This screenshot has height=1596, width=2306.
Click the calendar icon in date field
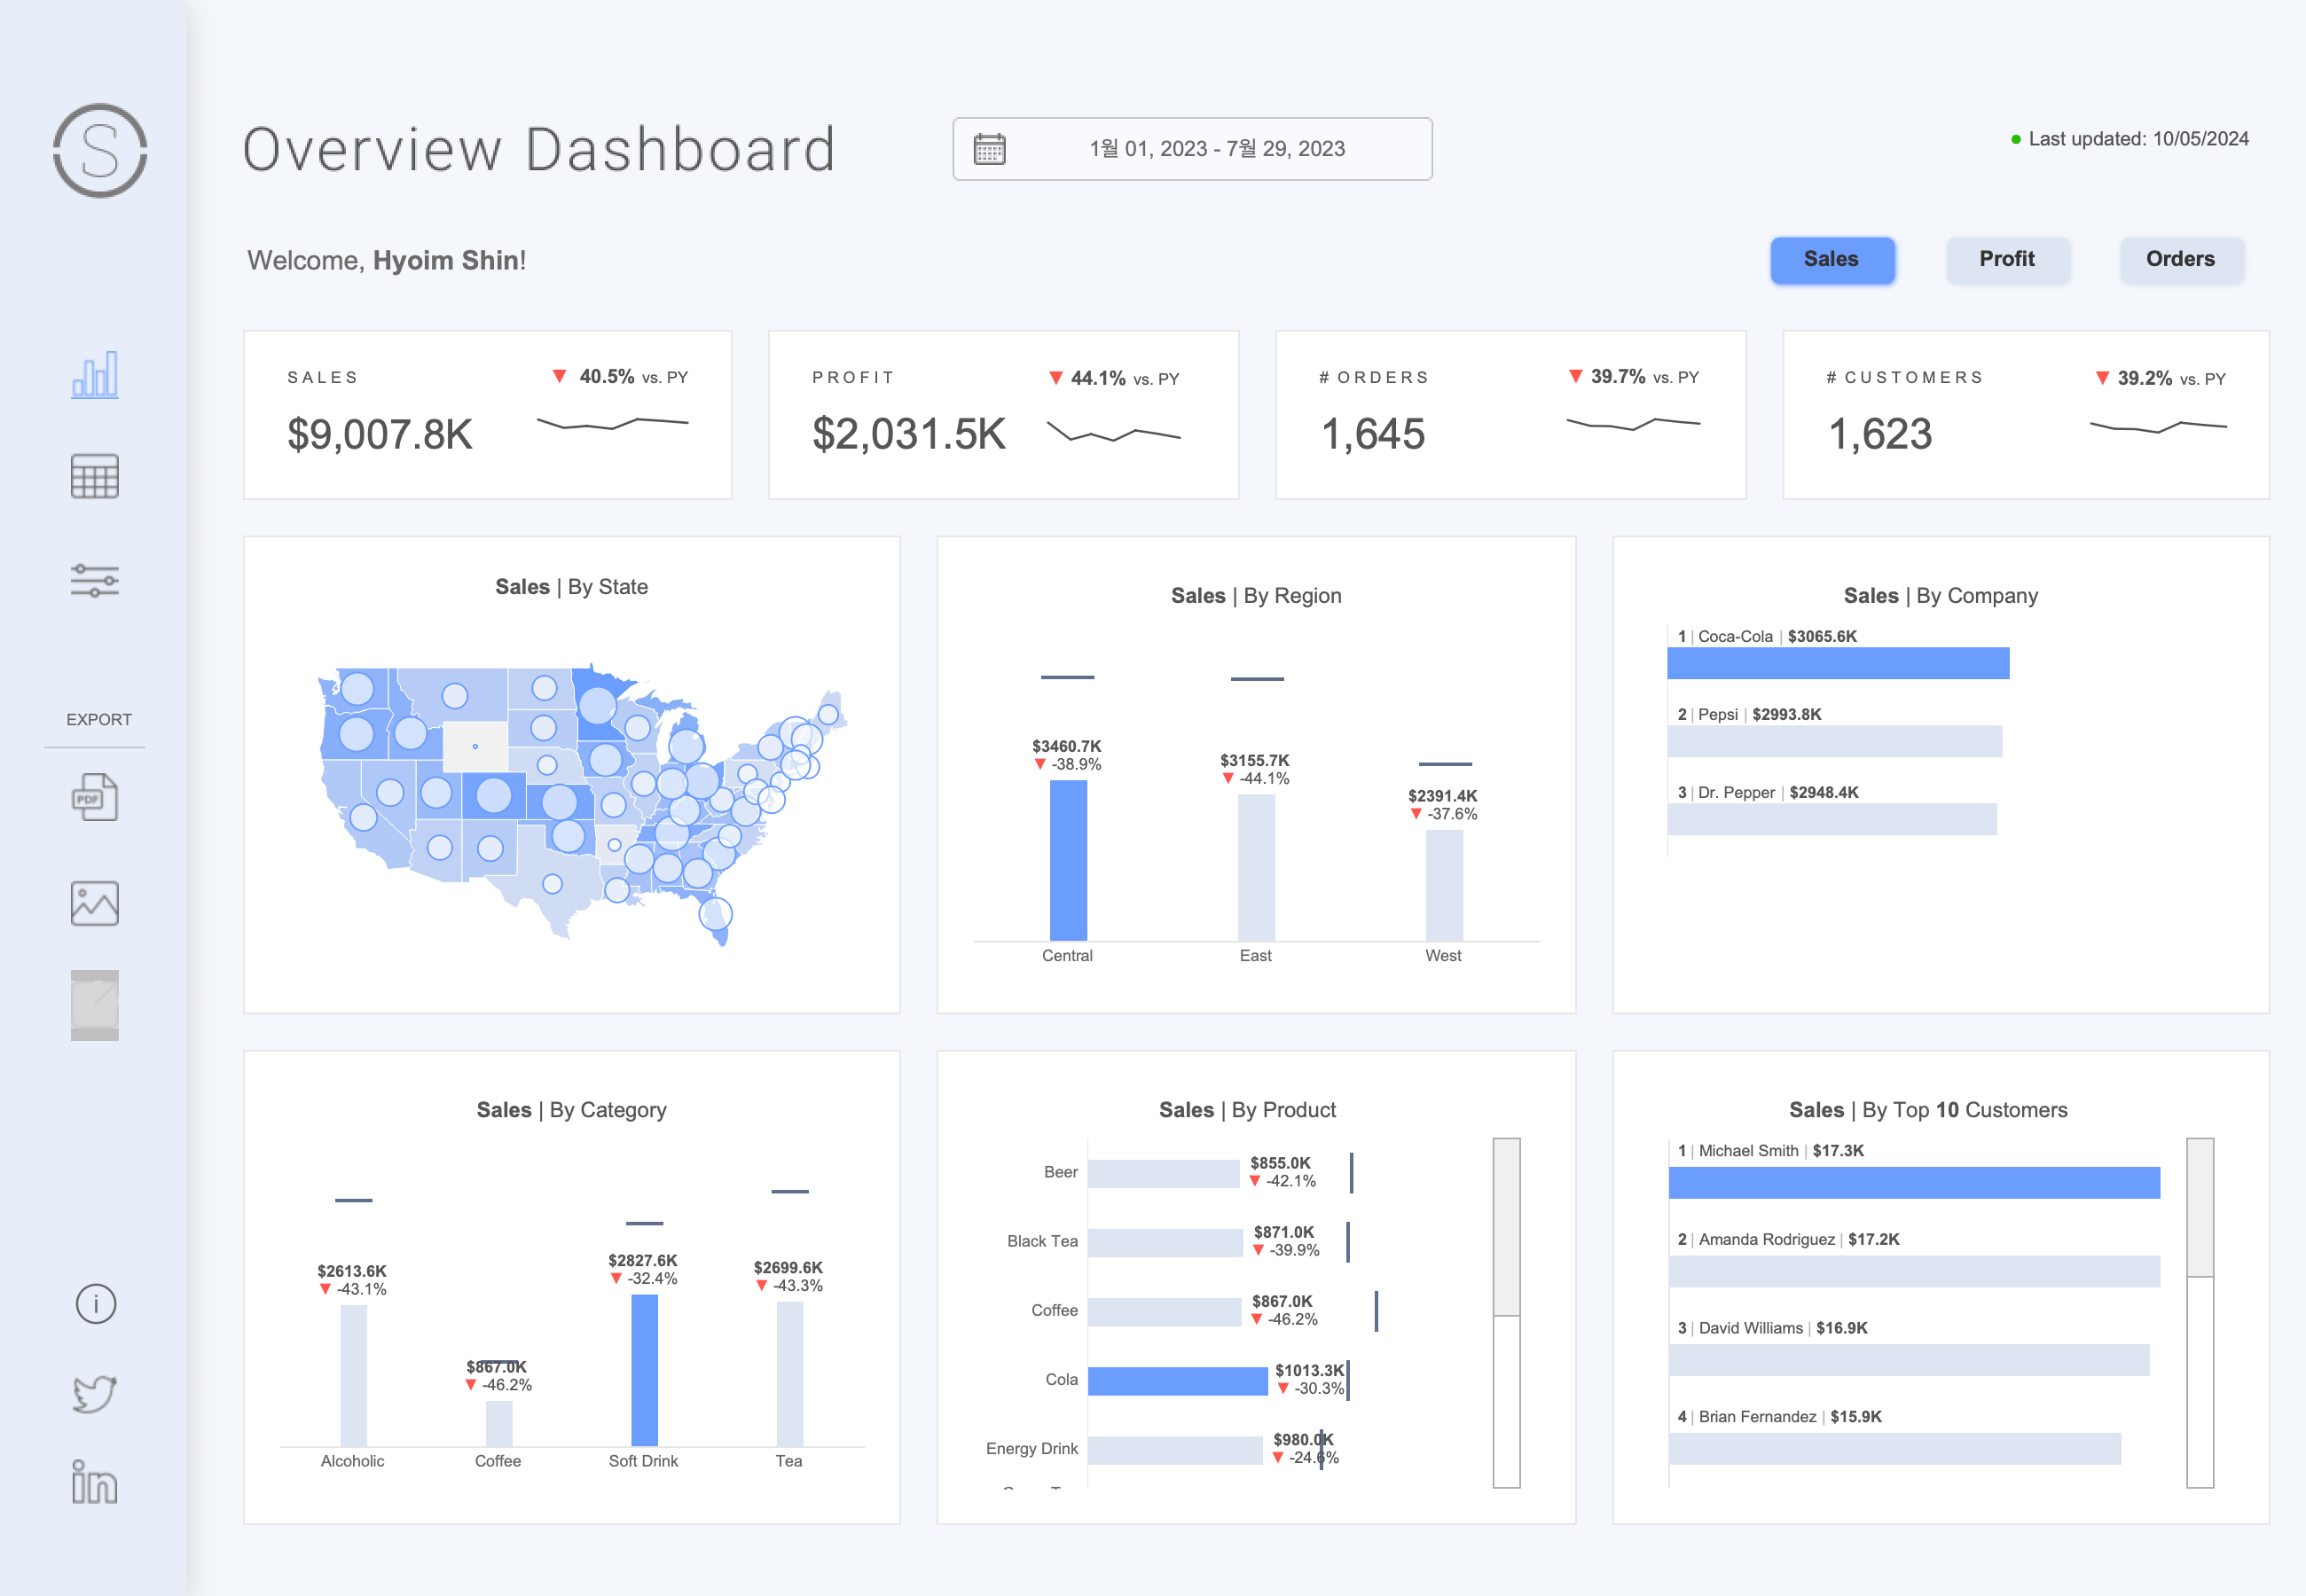pos(989,149)
